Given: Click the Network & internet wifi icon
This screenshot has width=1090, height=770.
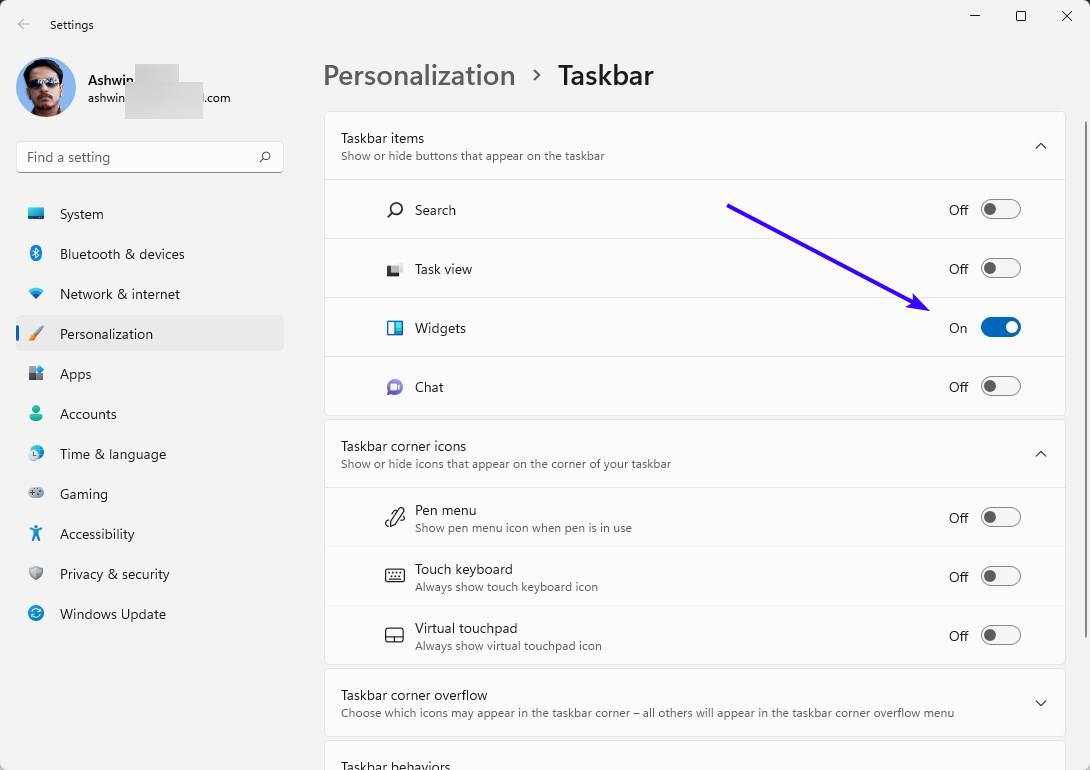Looking at the screenshot, I should click(x=36, y=294).
